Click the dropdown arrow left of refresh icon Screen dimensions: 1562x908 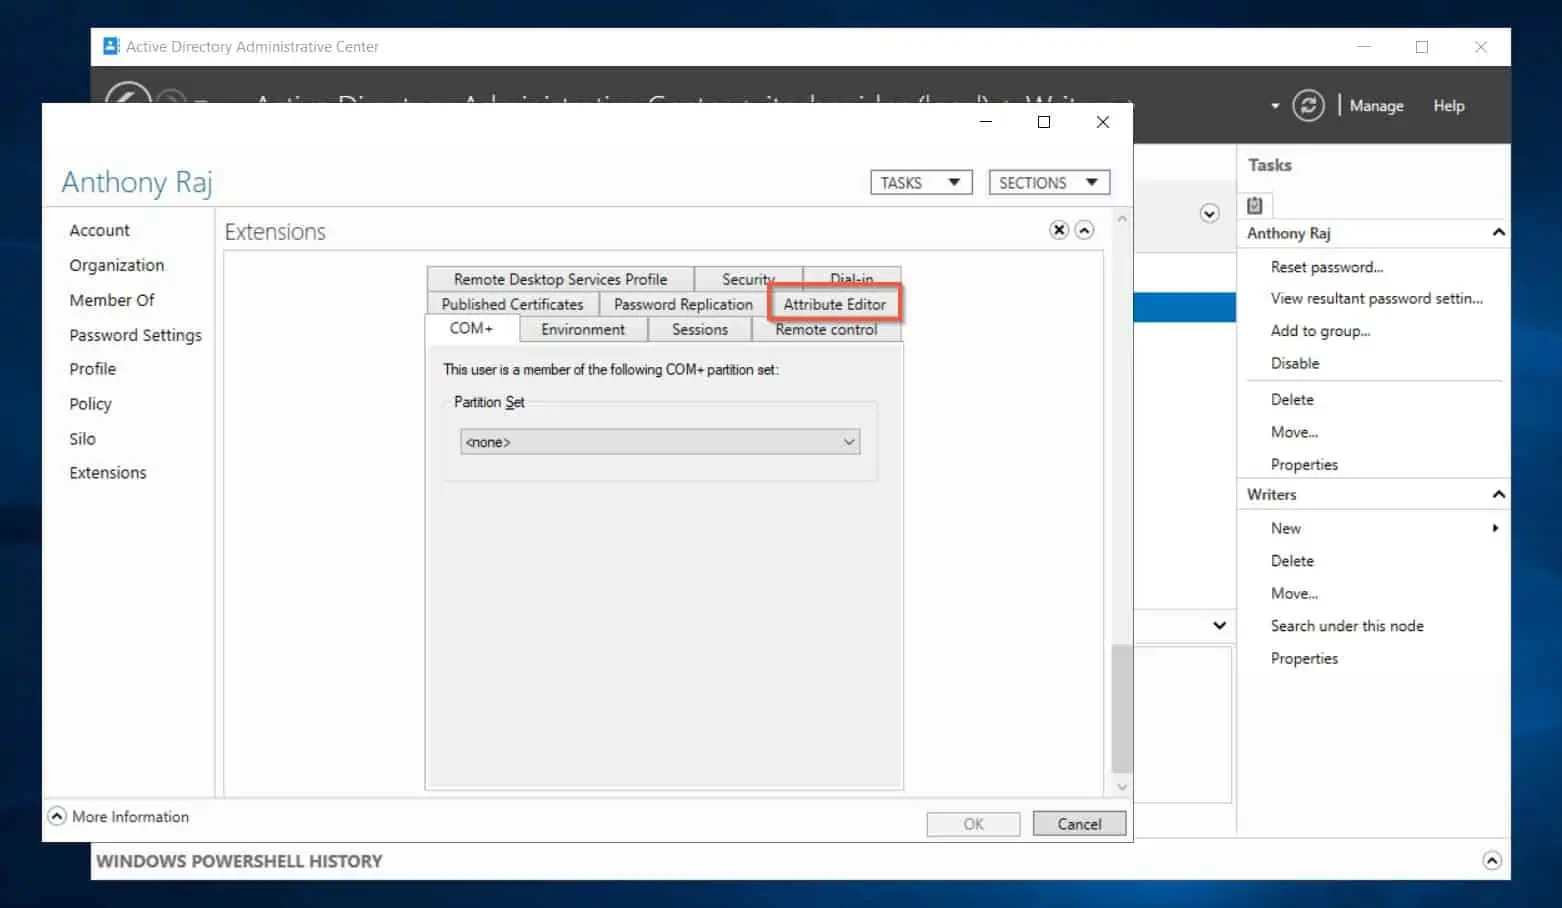(x=1275, y=105)
